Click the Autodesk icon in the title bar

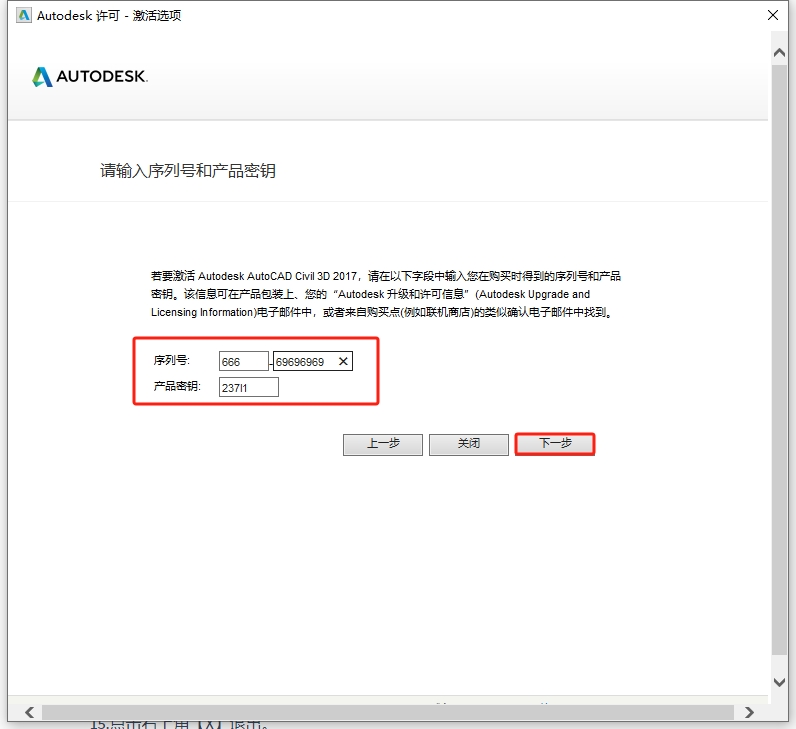point(24,15)
